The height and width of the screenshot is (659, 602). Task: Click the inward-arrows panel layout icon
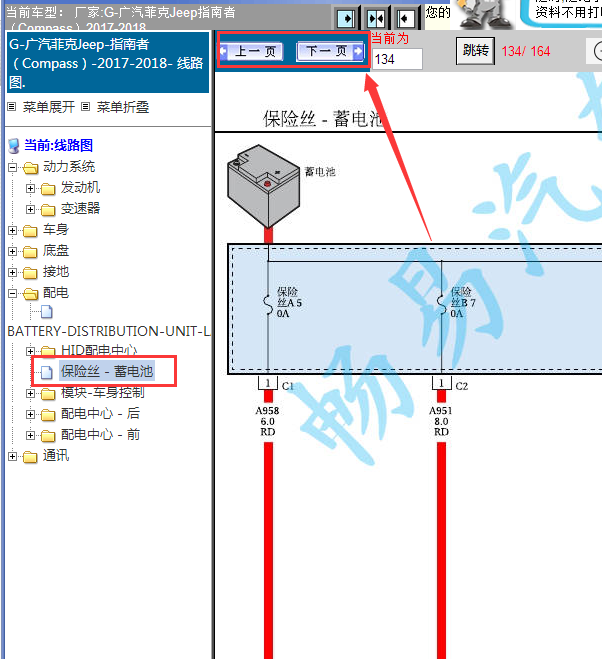[375, 18]
